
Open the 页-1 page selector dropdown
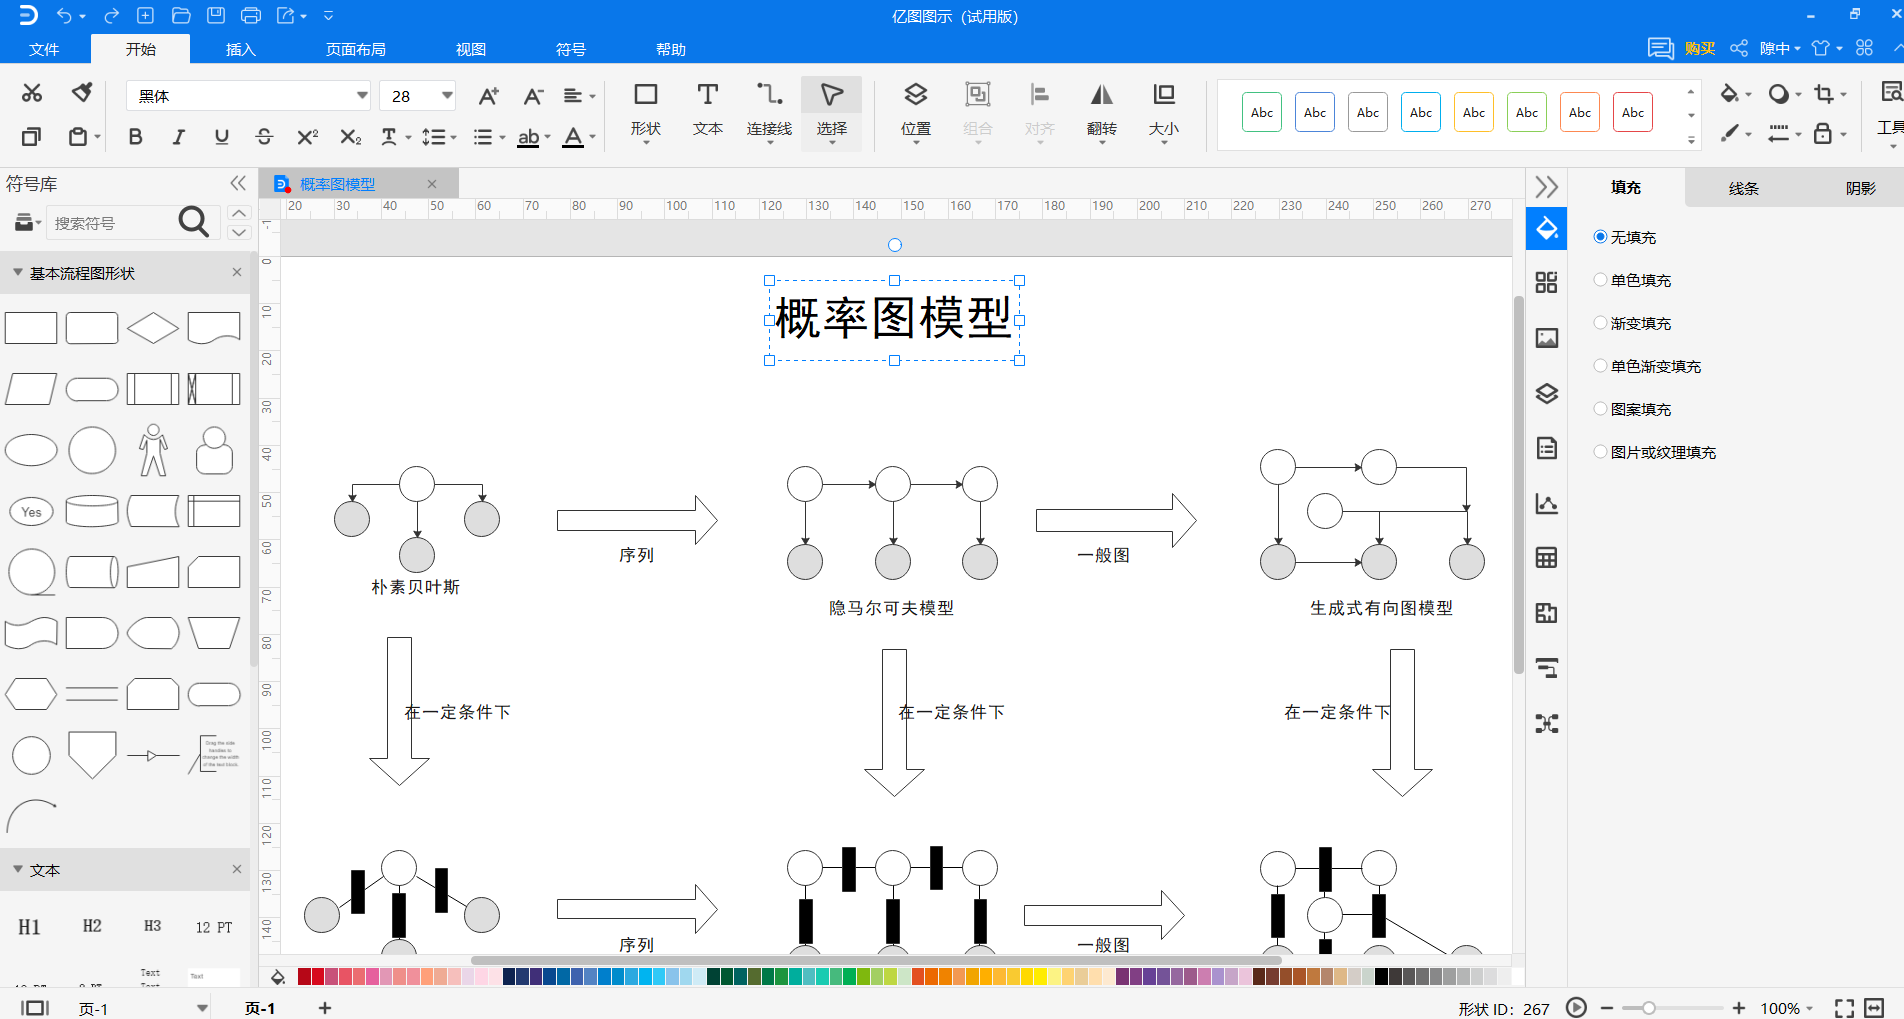[x=202, y=1008]
